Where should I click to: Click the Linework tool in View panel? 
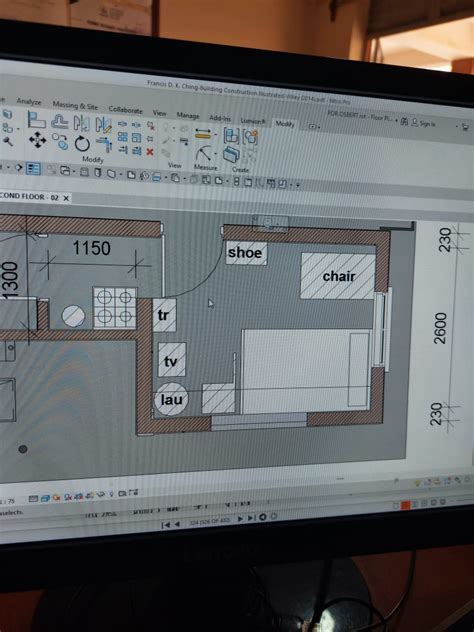184,141
